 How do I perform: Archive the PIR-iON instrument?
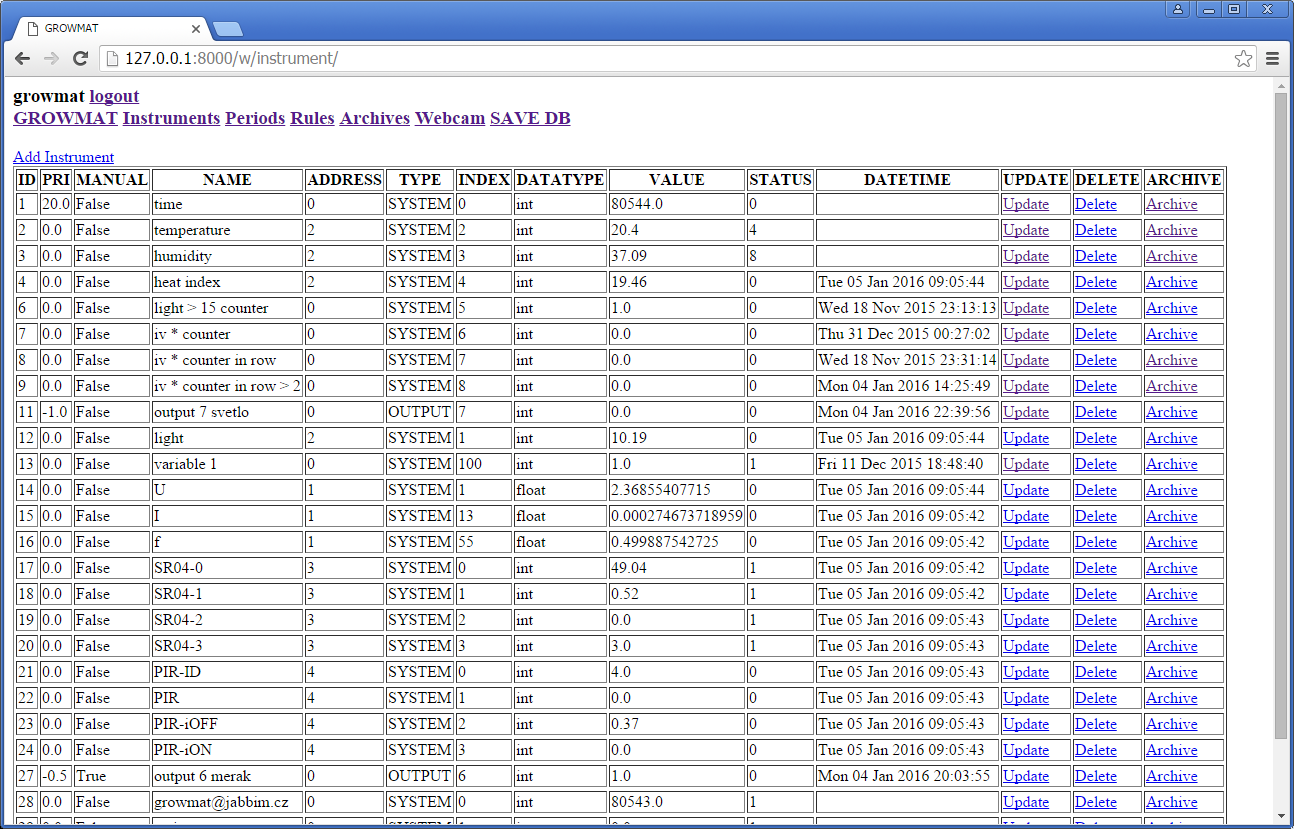coord(1171,750)
